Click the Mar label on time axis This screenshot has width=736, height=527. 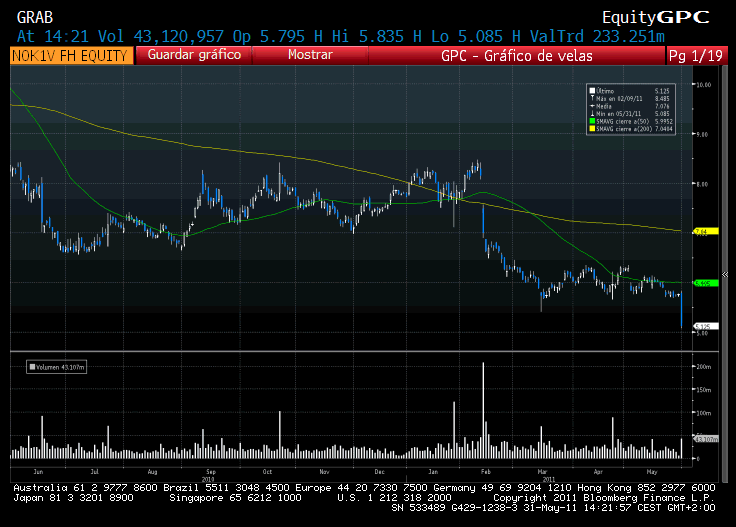[542, 472]
